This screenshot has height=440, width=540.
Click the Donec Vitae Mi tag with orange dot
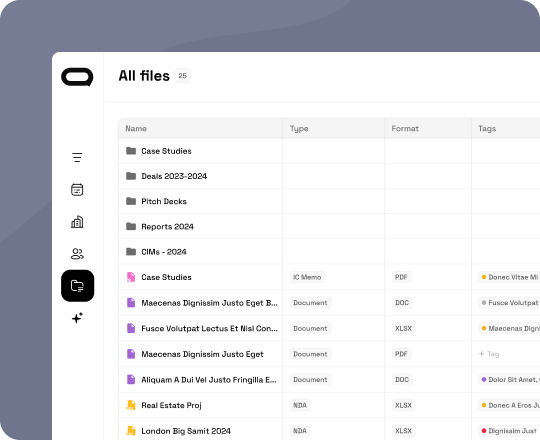509,277
